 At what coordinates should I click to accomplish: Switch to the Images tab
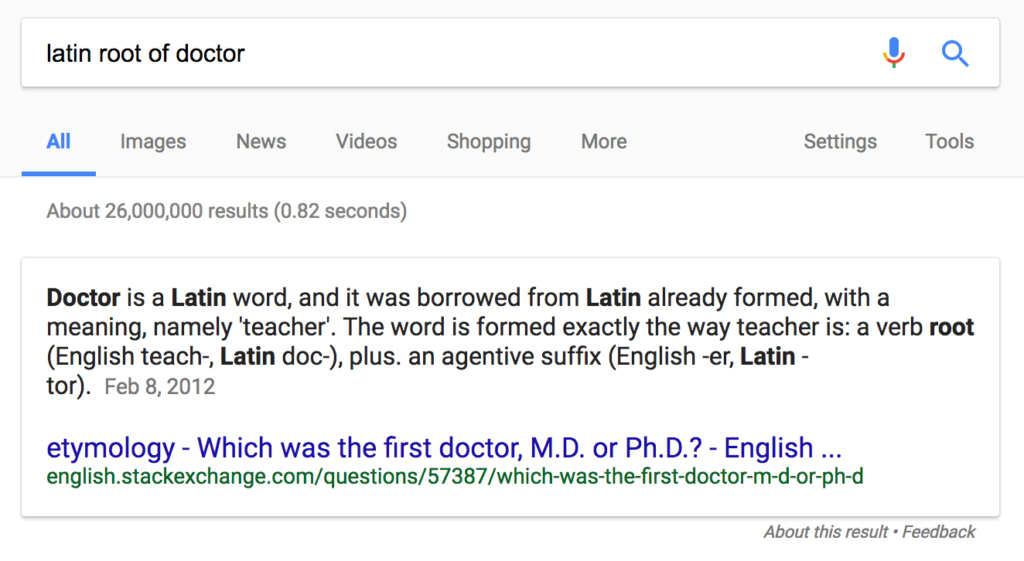(x=153, y=142)
